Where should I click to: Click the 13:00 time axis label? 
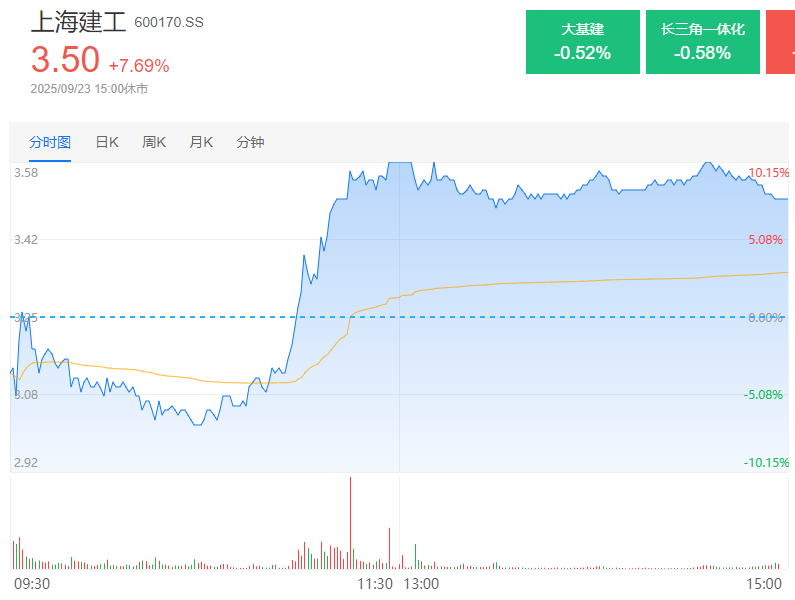421,583
